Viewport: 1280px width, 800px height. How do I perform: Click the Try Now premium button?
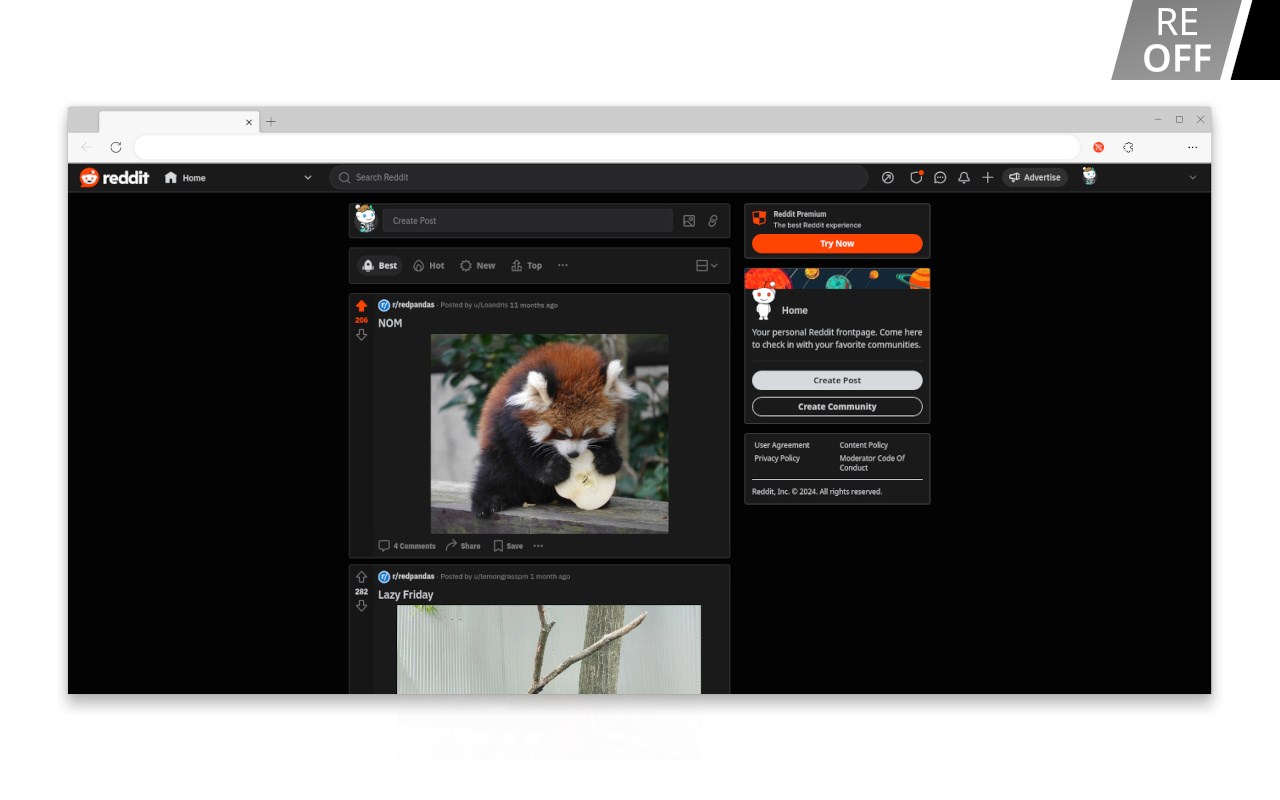tap(837, 244)
